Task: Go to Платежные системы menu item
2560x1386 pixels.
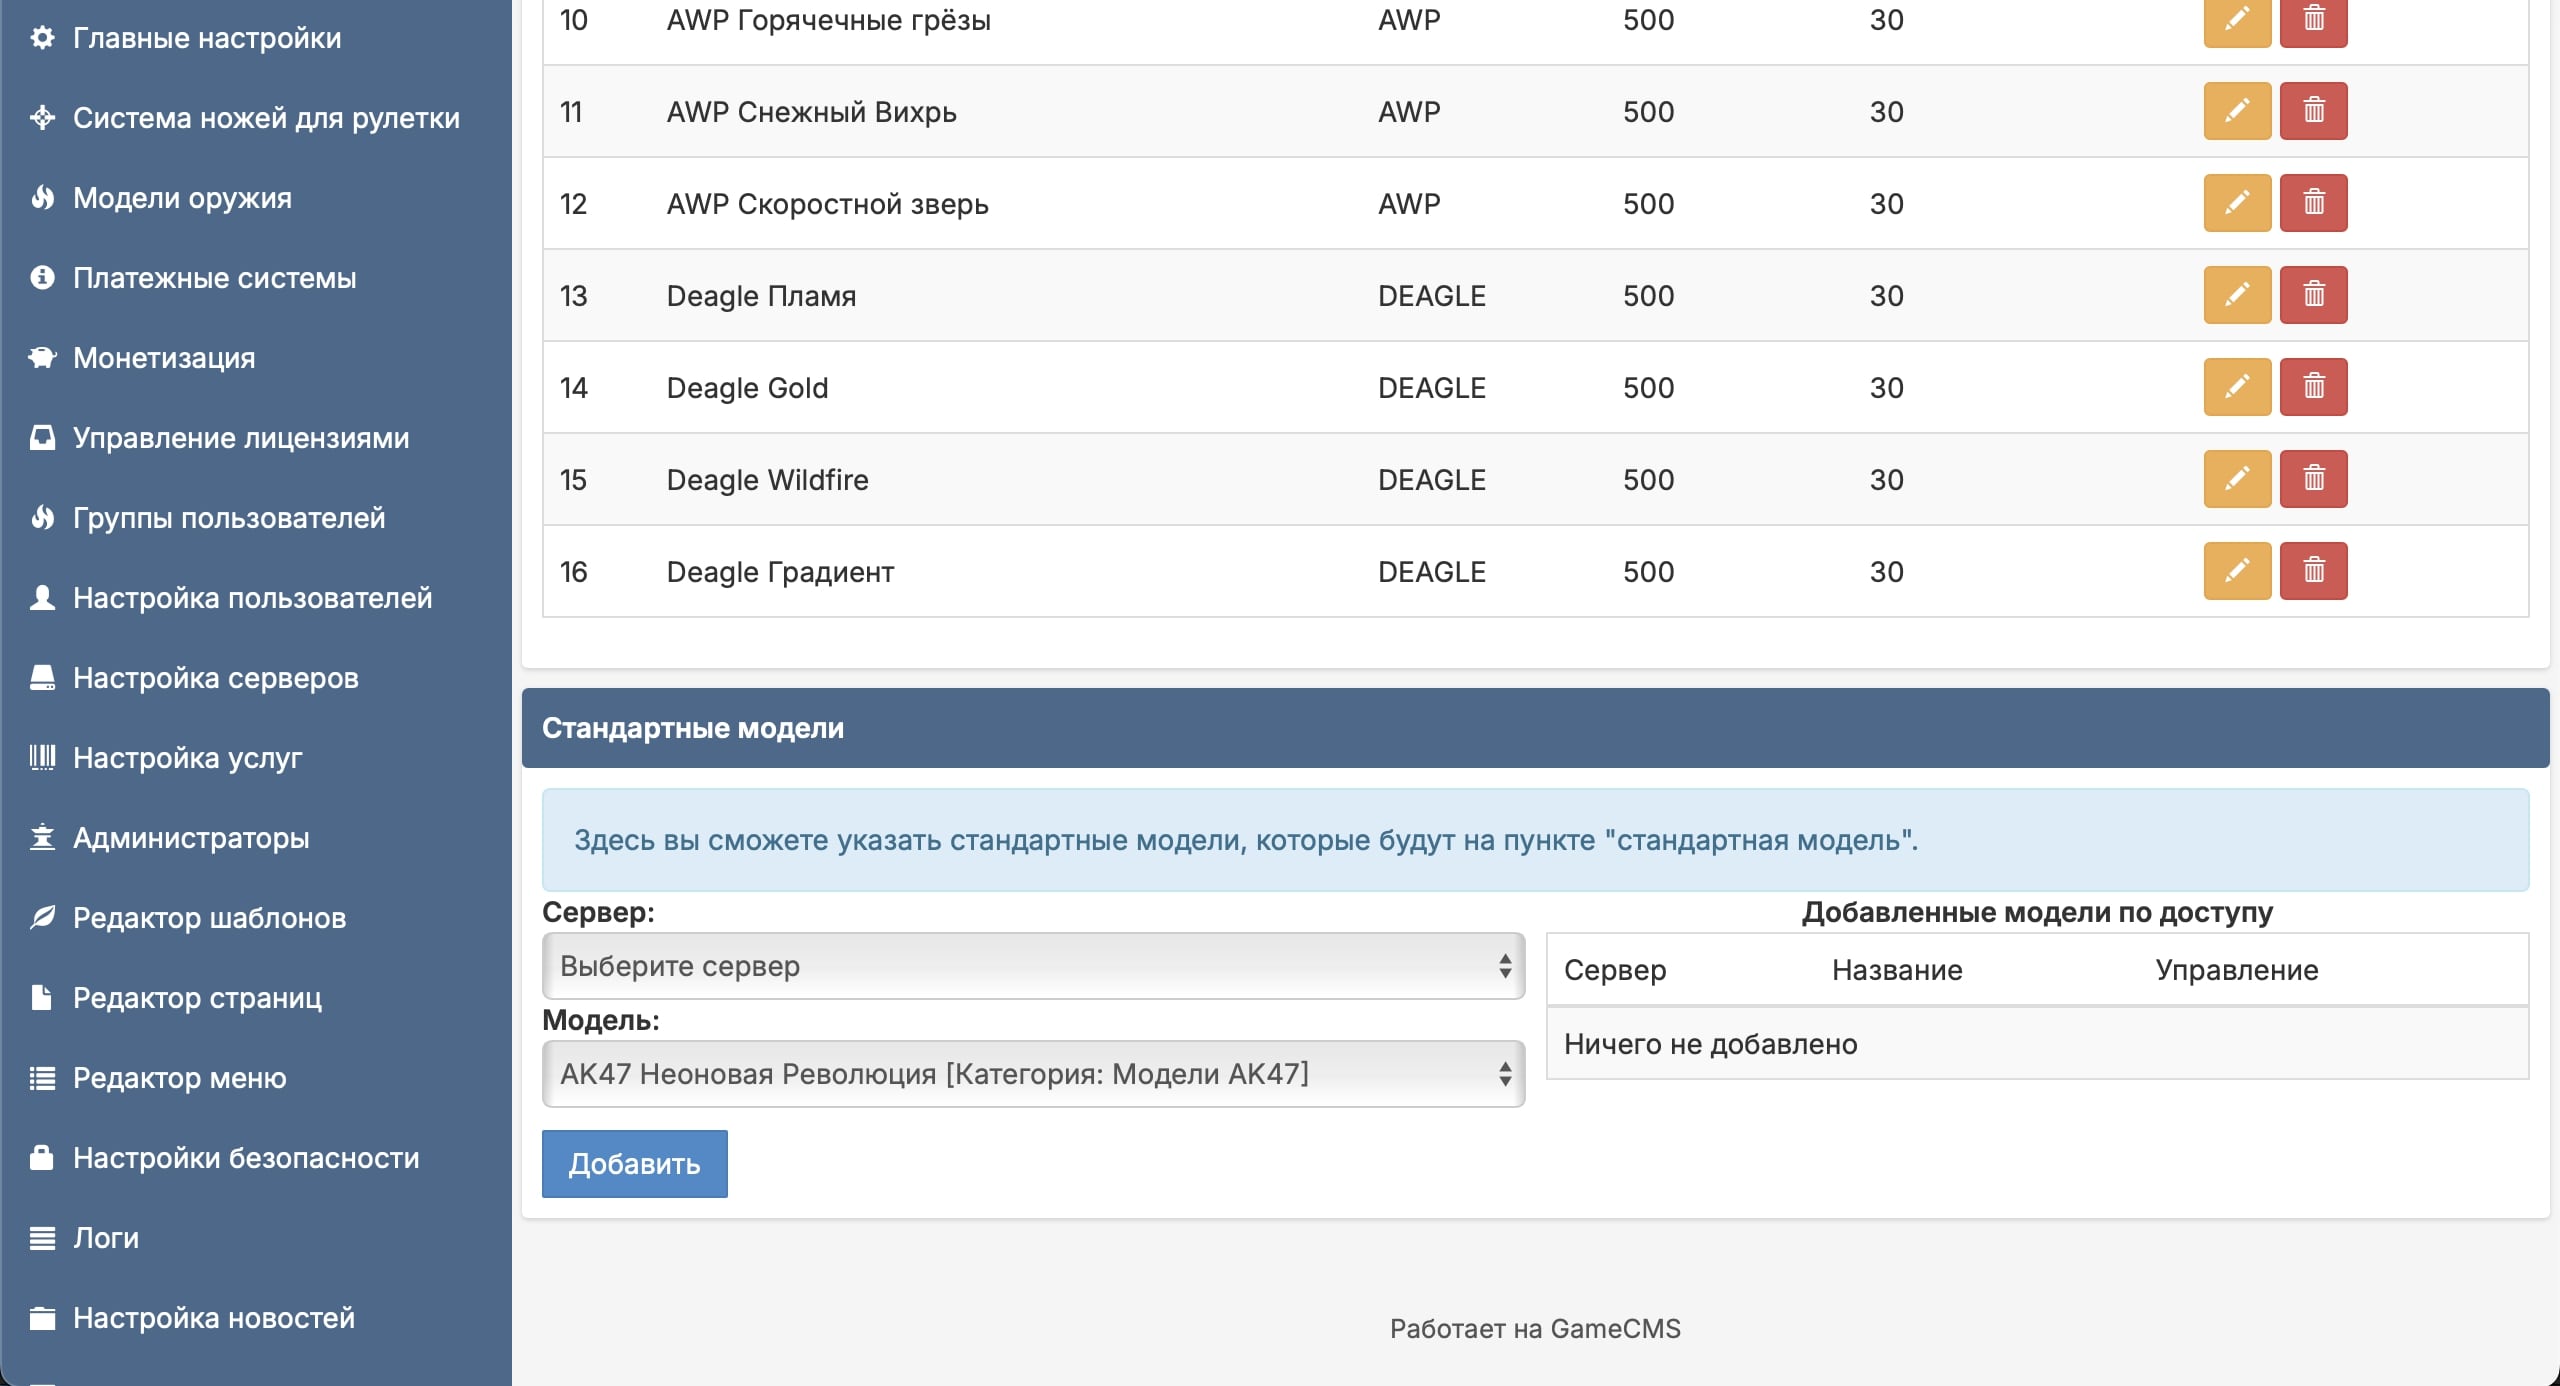Action: click(214, 278)
